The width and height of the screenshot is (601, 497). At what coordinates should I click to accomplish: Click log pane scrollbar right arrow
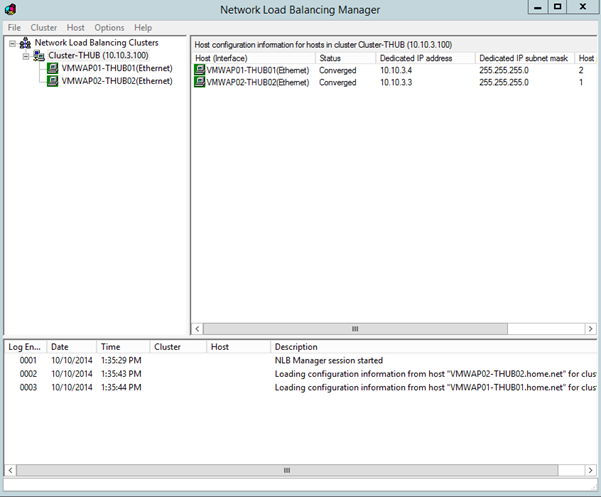click(x=591, y=470)
